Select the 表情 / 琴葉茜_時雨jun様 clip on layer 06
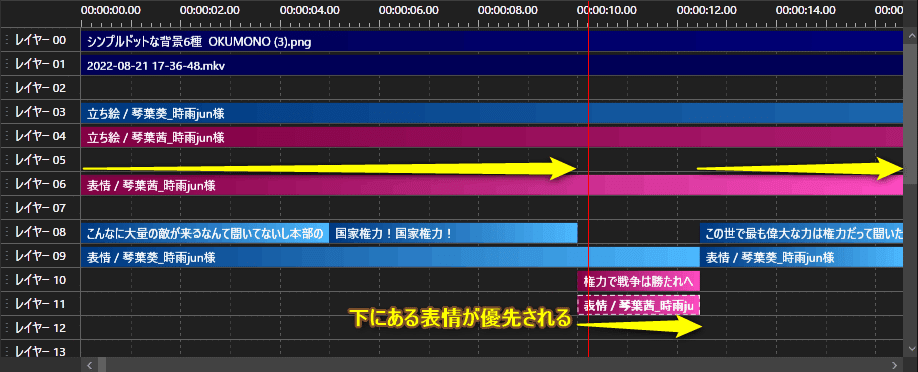 tap(492, 185)
